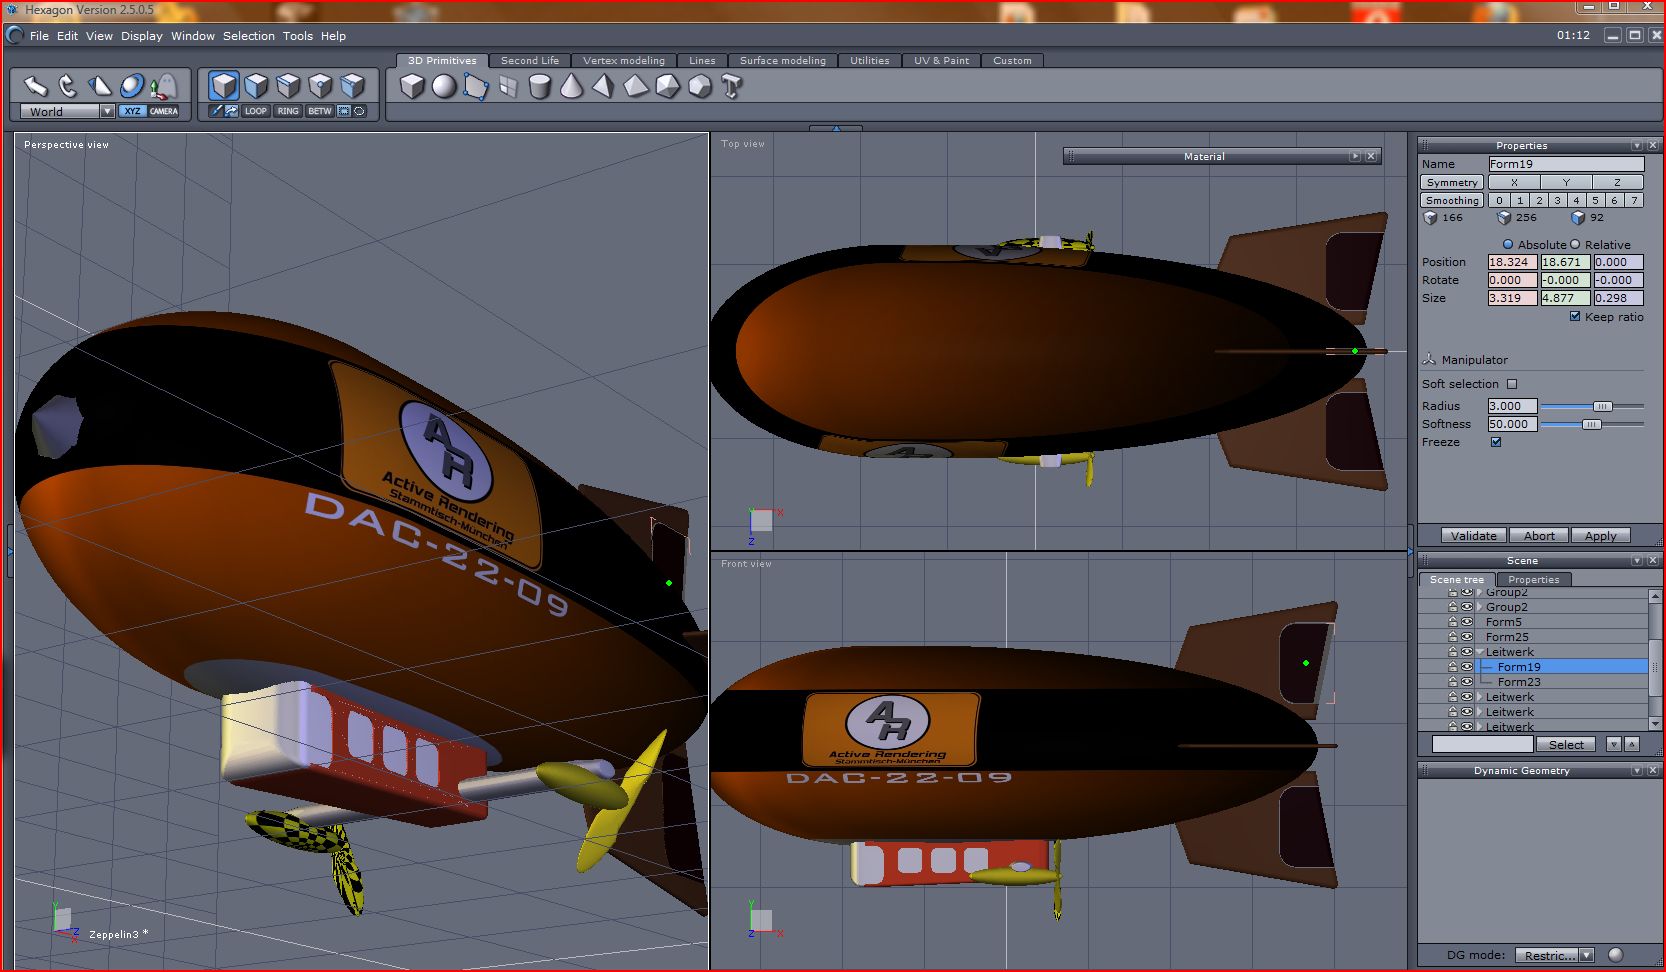Image resolution: width=1666 pixels, height=972 pixels.
Task: Adjust the Radius slider handle
Action: (x=1602, y=406)
